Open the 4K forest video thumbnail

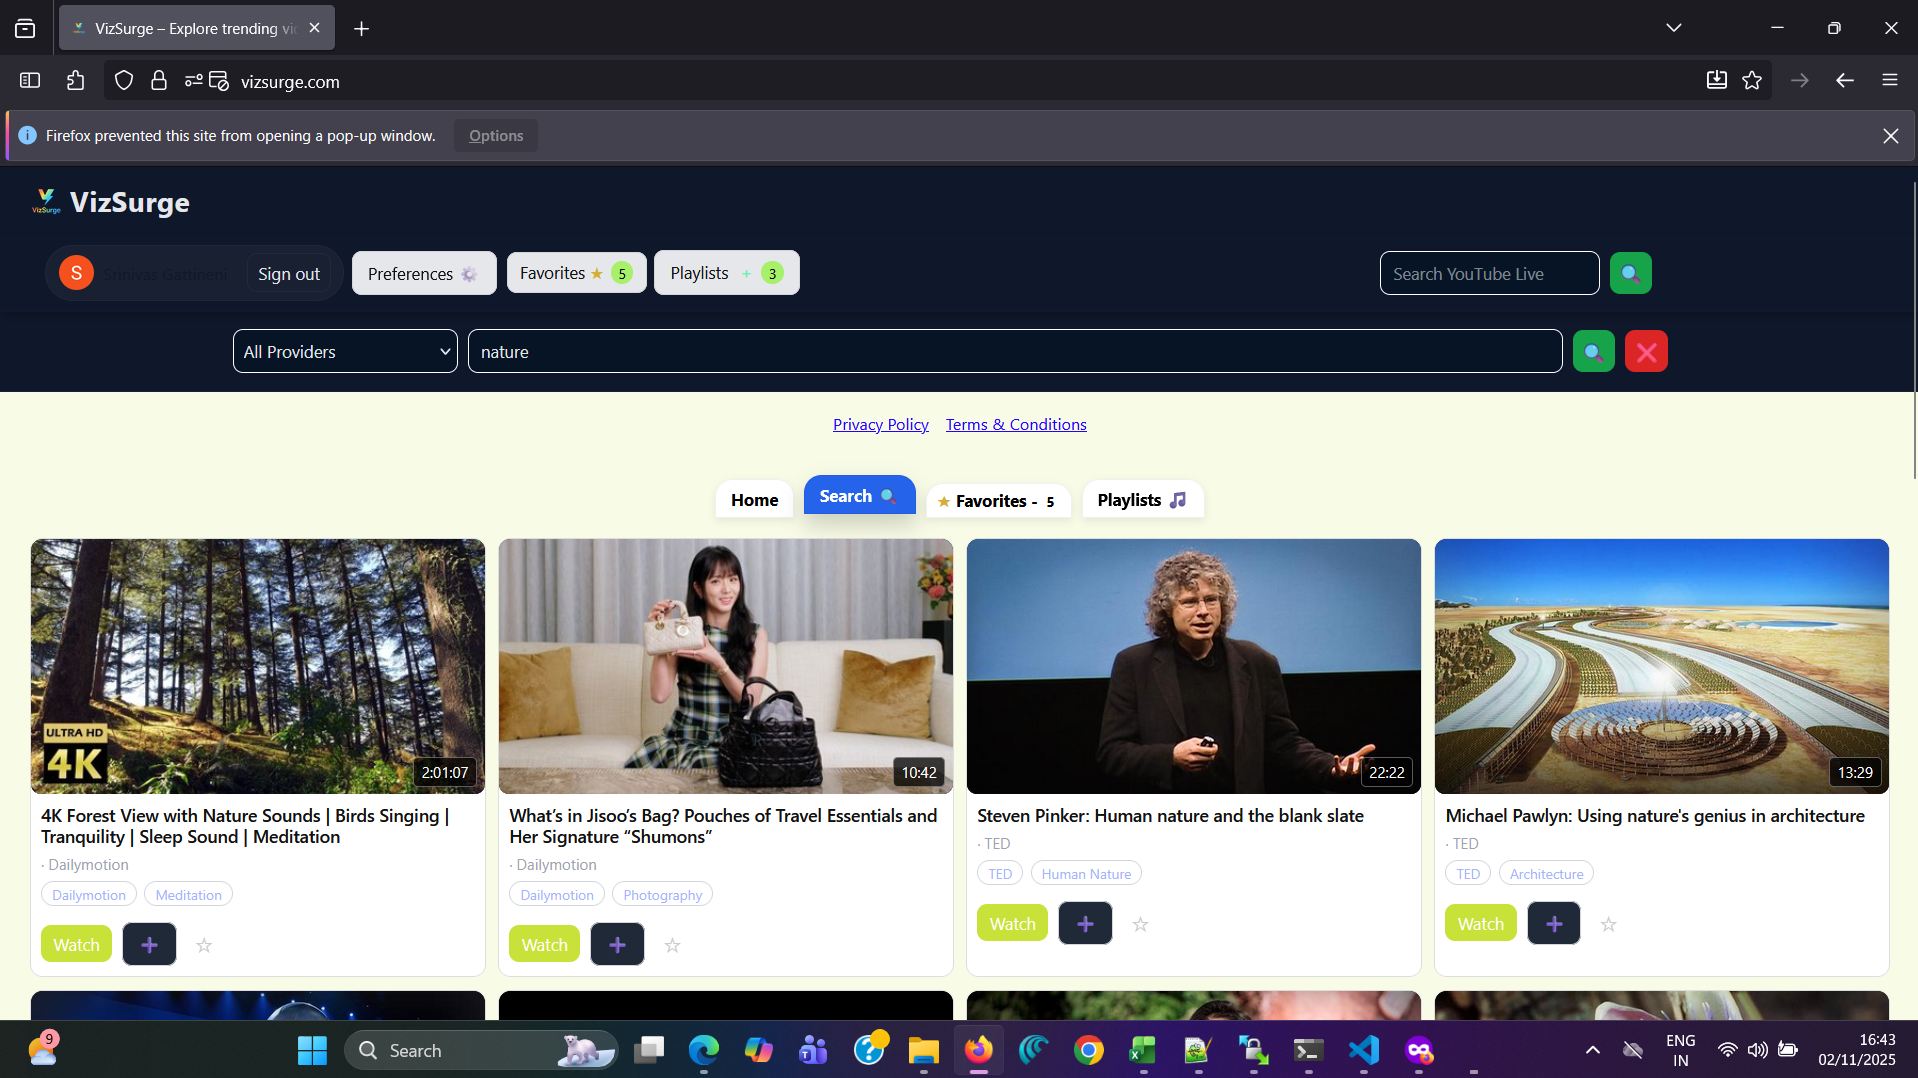click(258, 666)
